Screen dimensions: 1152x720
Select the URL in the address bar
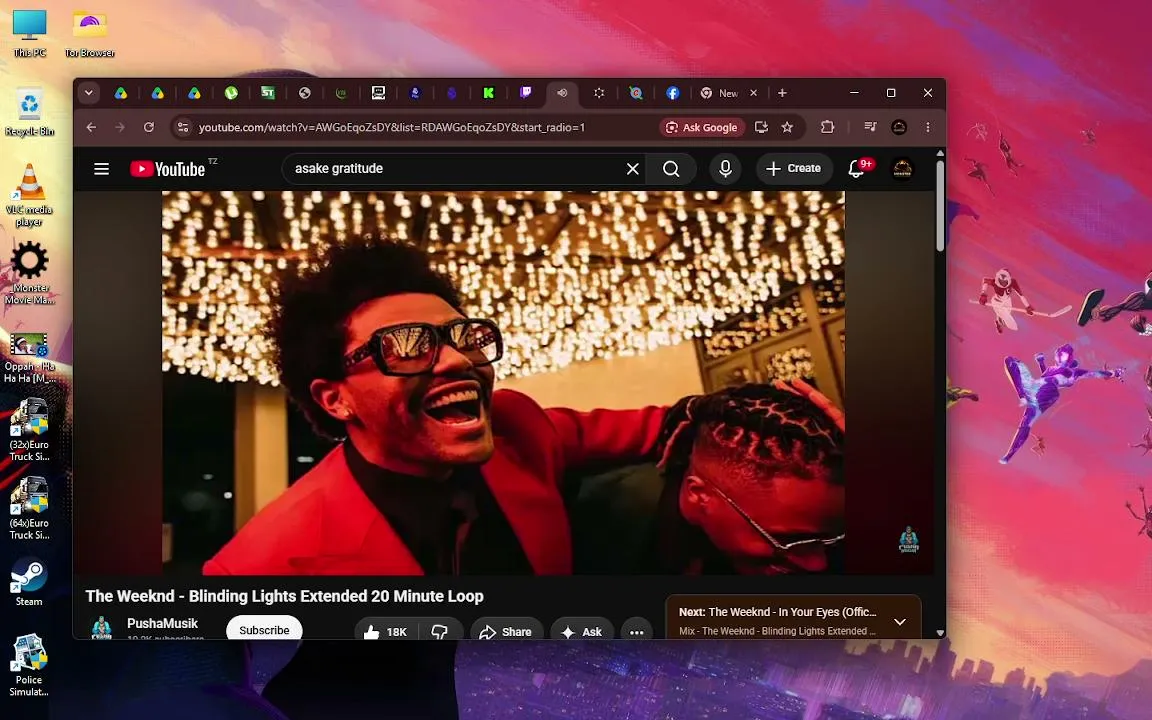click(392, 127)
